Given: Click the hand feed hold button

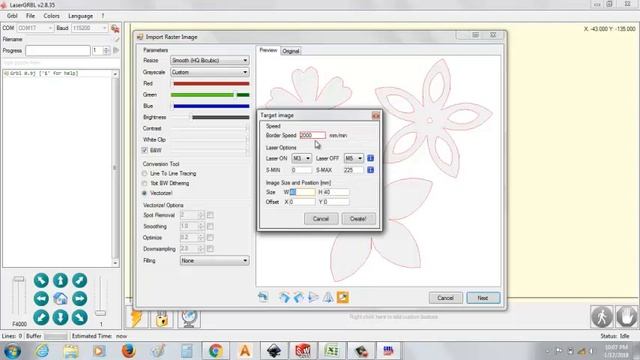Looking at the screenshot, I should tap(627, 317).
